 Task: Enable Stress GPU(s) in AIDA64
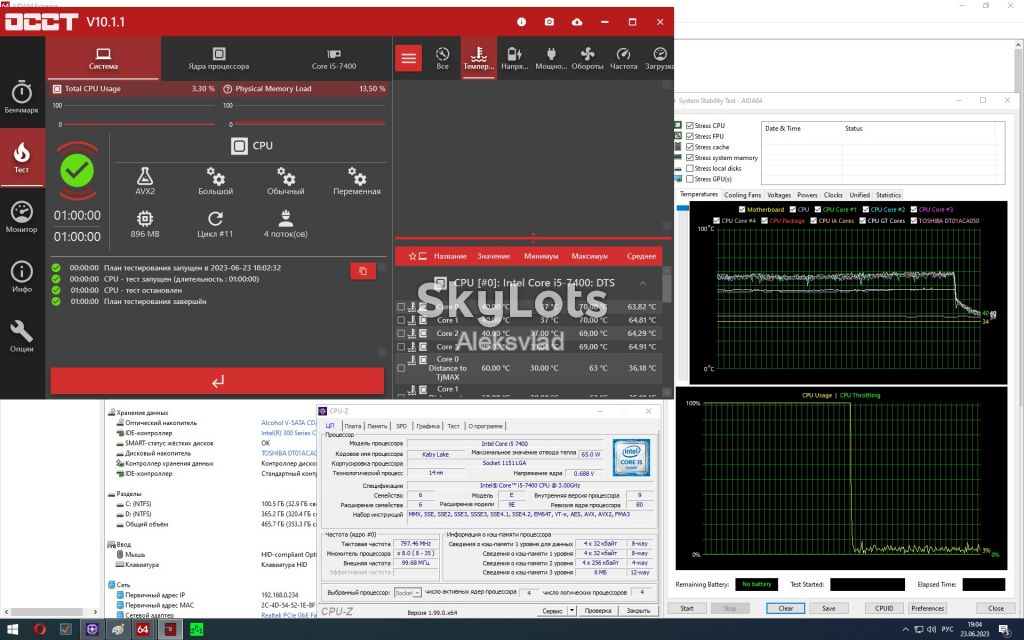click(x=690, y=179)
